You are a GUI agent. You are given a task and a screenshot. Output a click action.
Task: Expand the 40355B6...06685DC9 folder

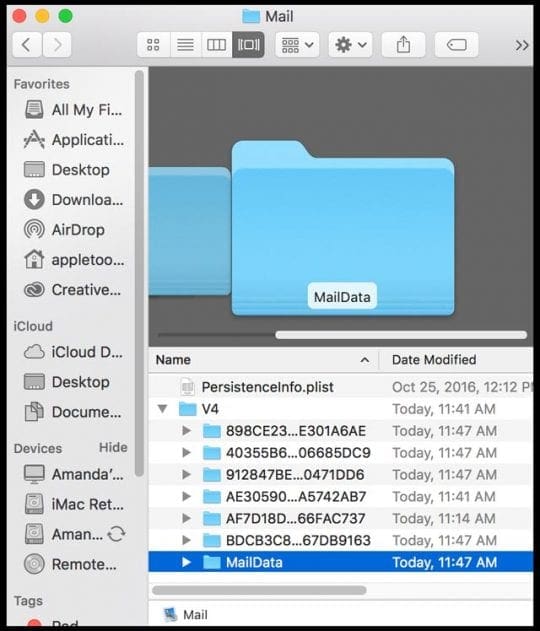[x=186, y=453]
